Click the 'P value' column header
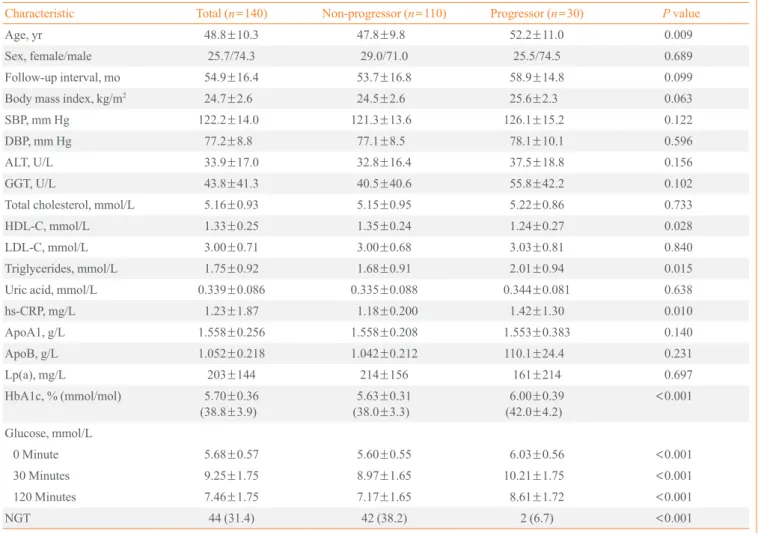 [x=681, y=13]
